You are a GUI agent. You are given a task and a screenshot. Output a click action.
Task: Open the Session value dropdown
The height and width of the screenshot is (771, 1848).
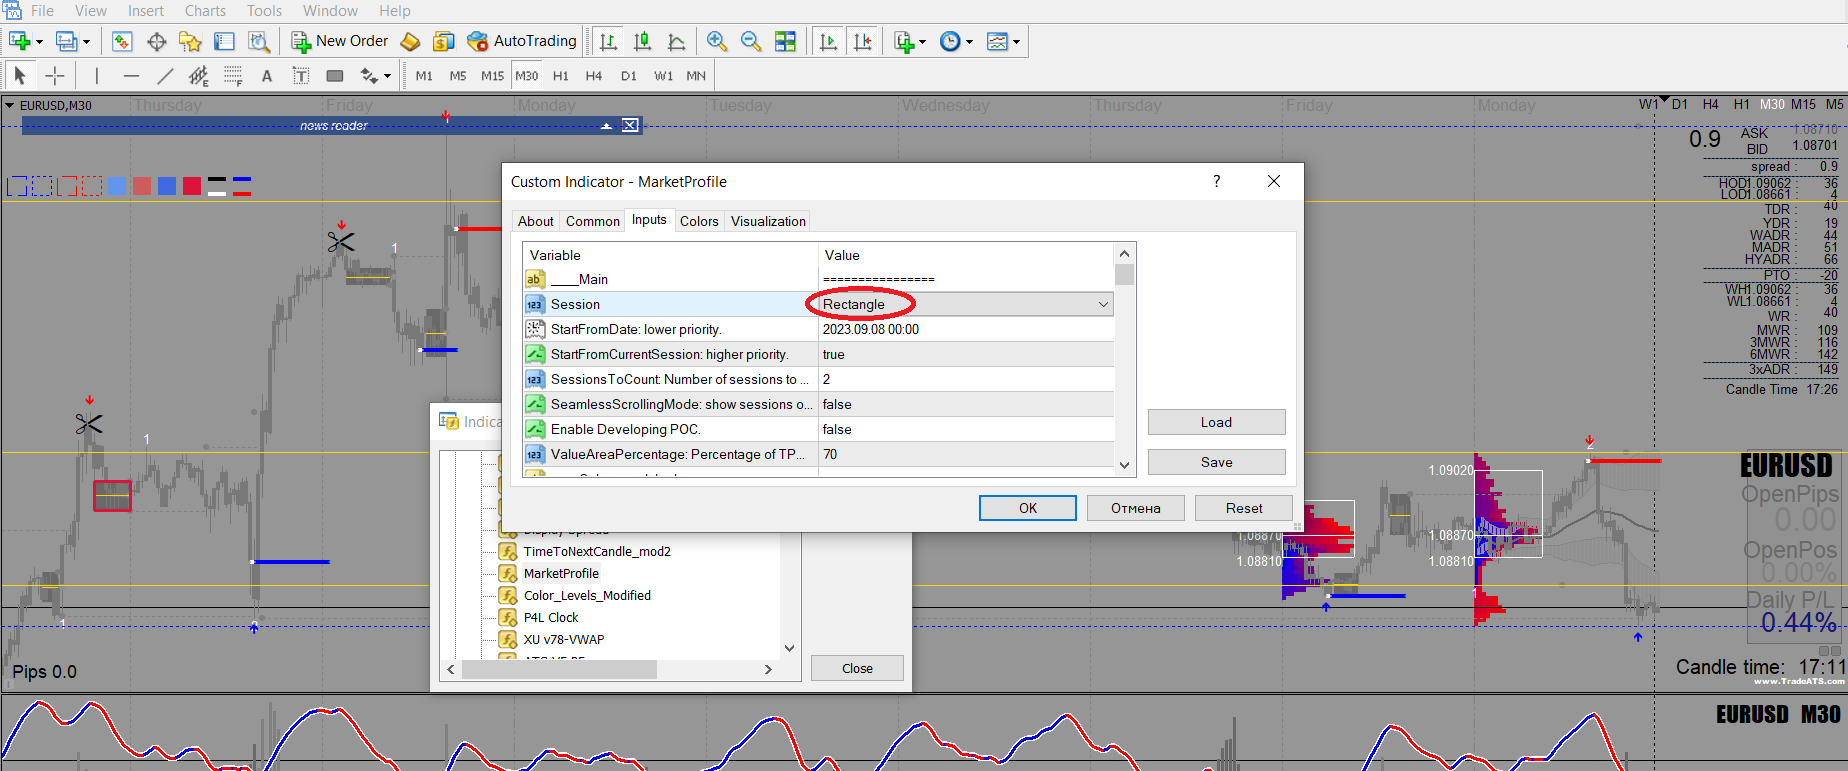1103,304
